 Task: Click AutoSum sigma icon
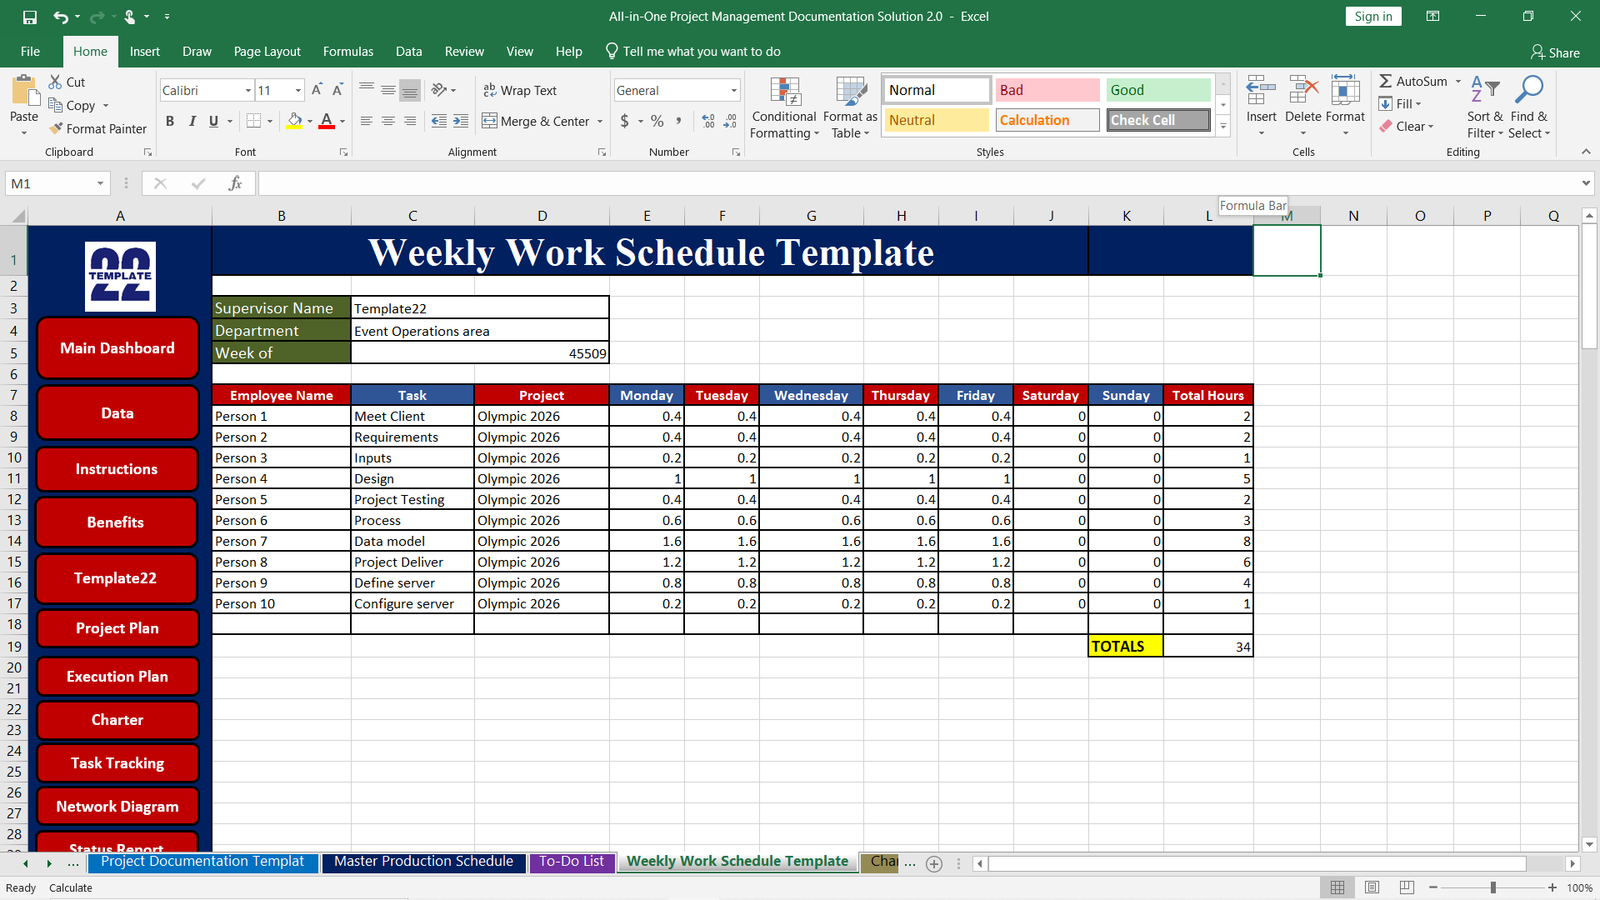pos(1386,81)
